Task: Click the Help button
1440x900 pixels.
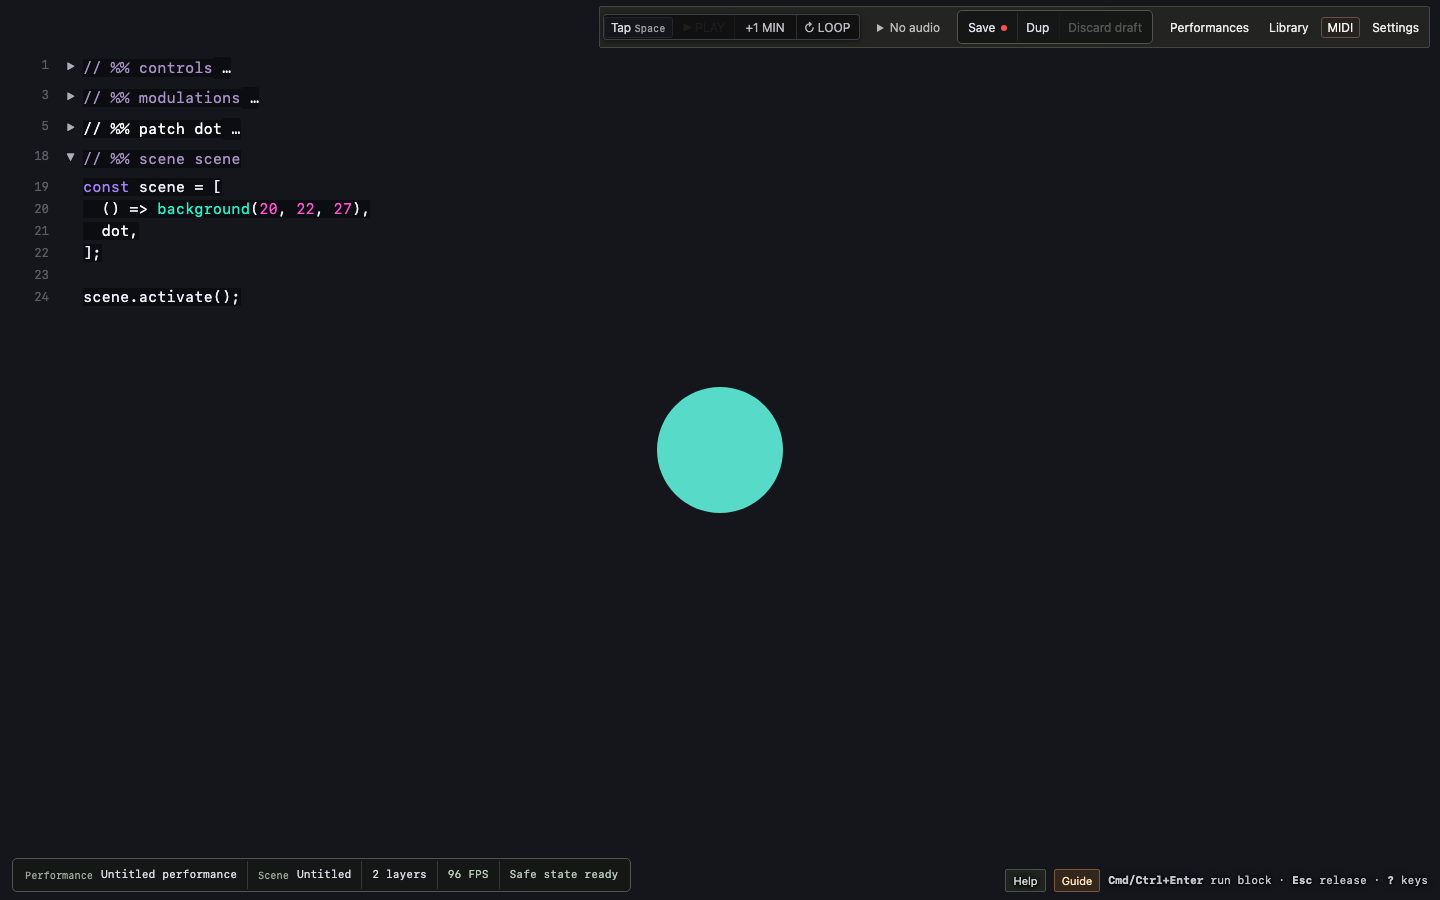Action: tap(1025, 881)
